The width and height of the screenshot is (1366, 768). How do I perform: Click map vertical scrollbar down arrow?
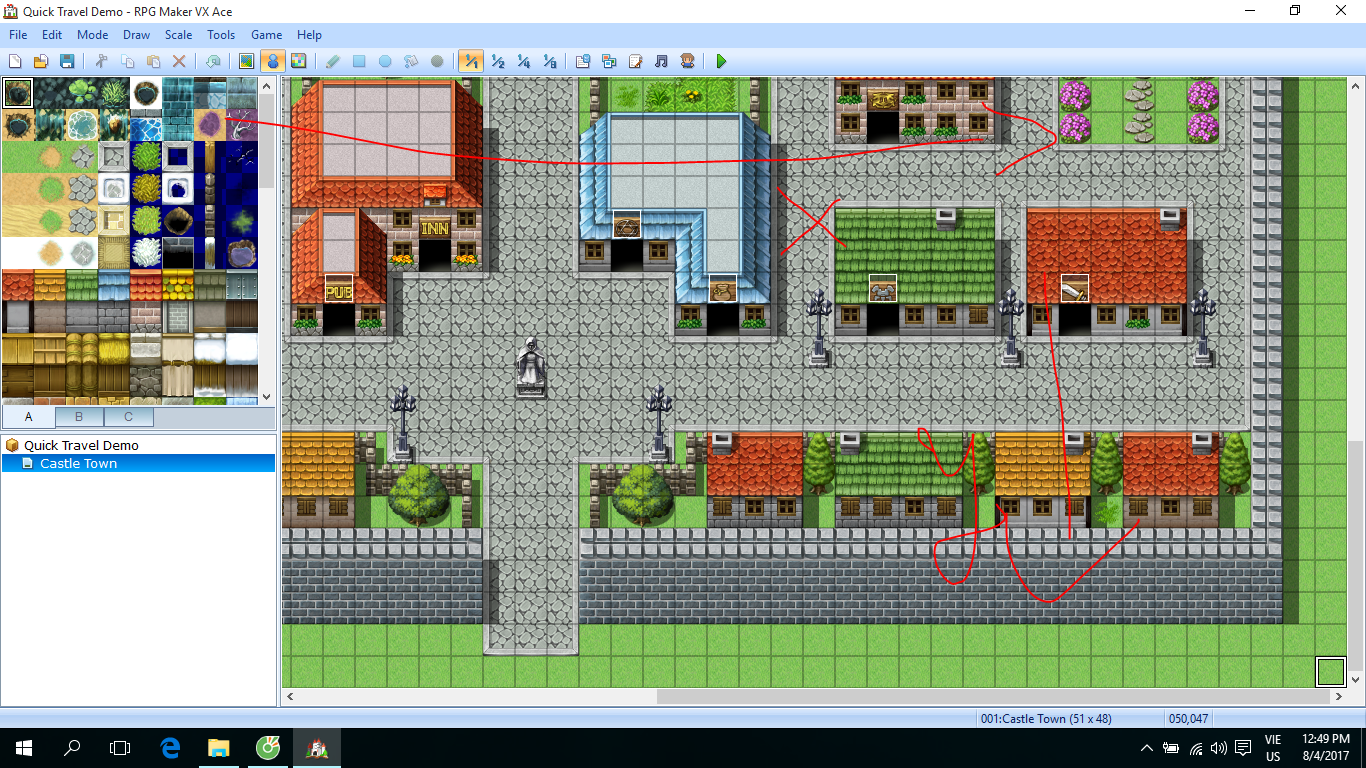pos(1357,679)
